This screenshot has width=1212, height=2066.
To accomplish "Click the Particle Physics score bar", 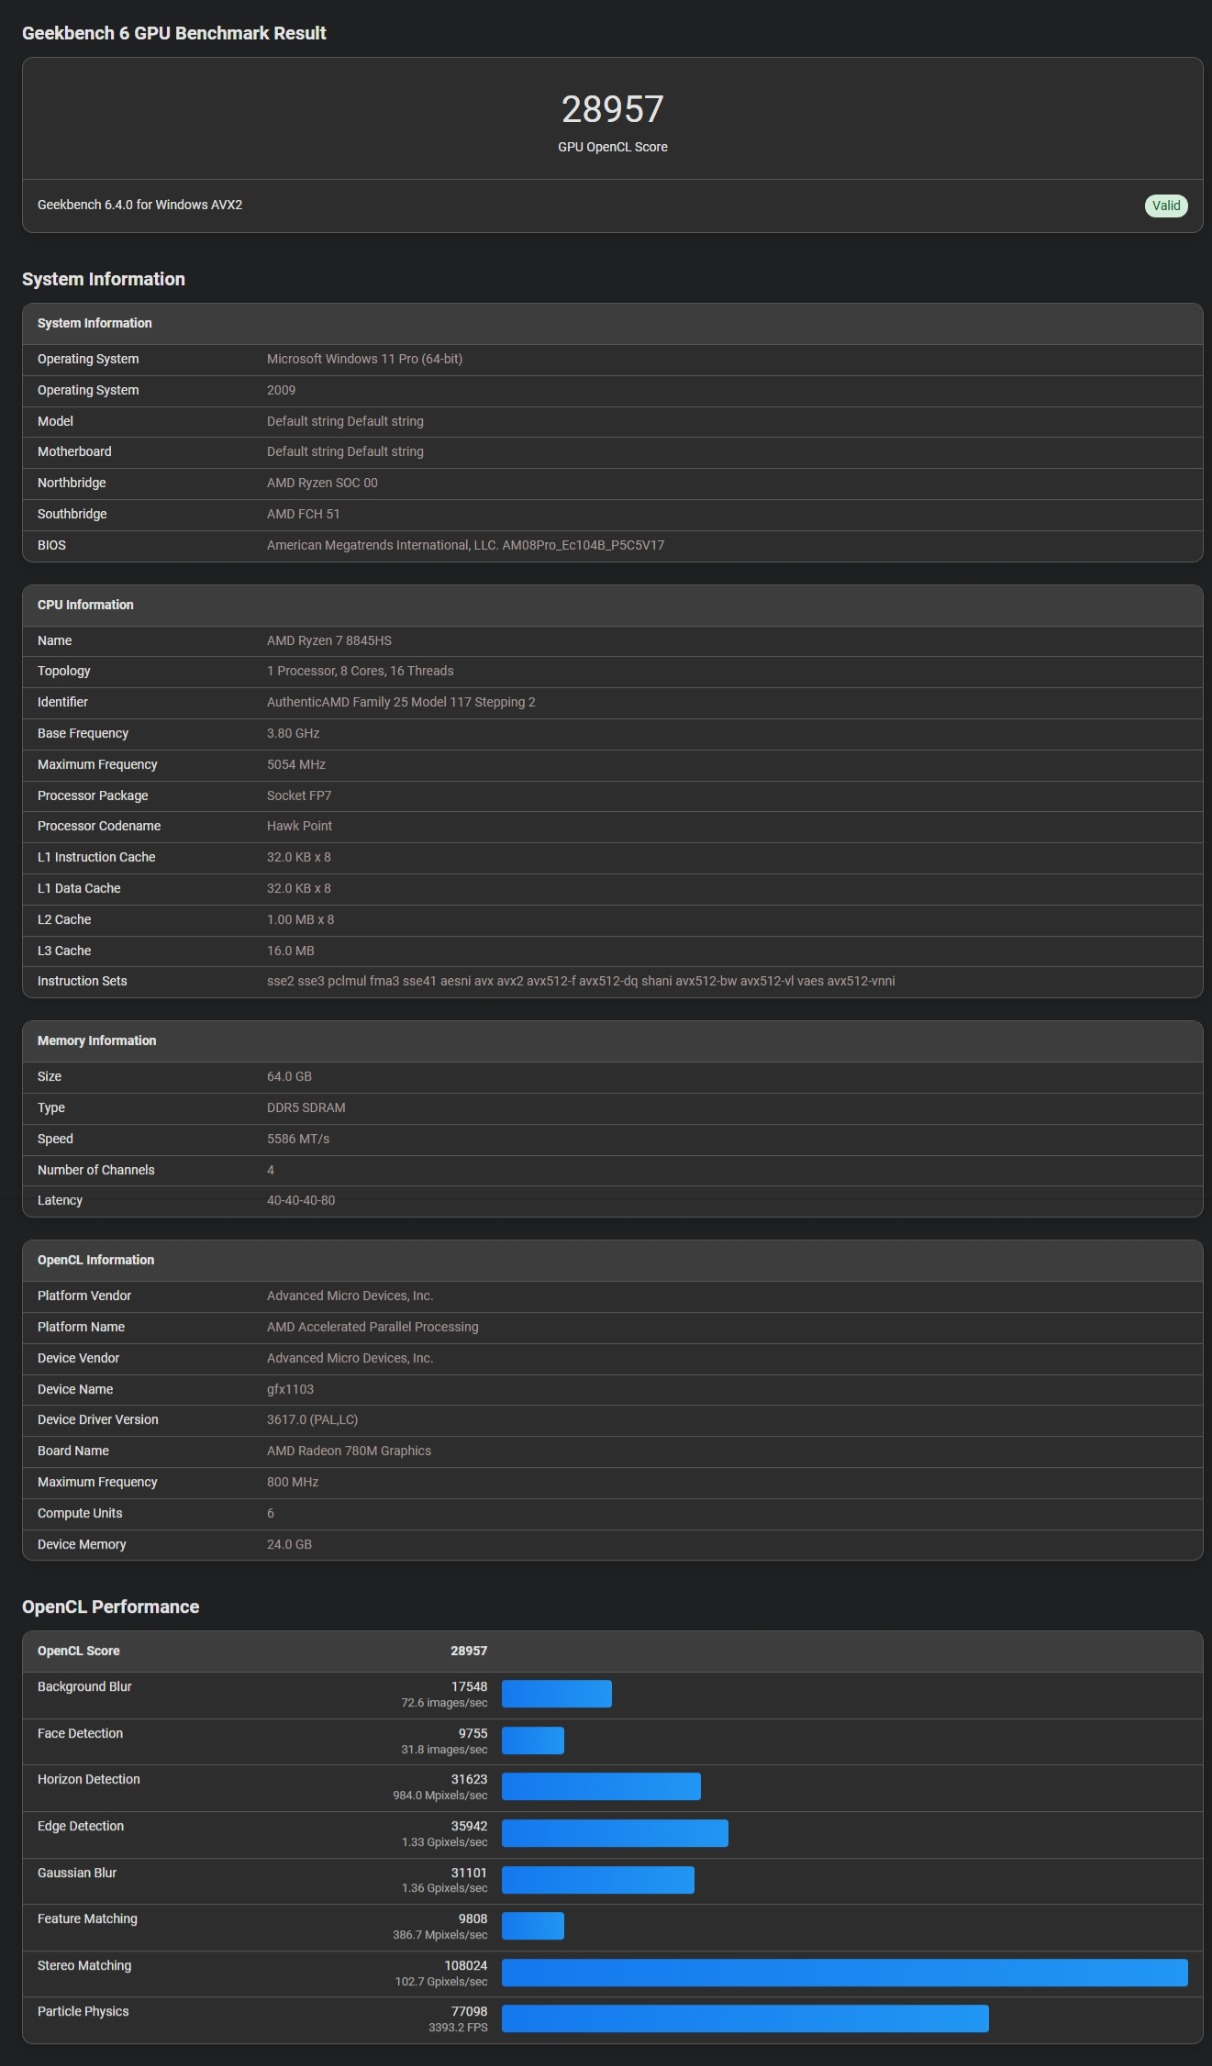I will (x=745, y=2018).
